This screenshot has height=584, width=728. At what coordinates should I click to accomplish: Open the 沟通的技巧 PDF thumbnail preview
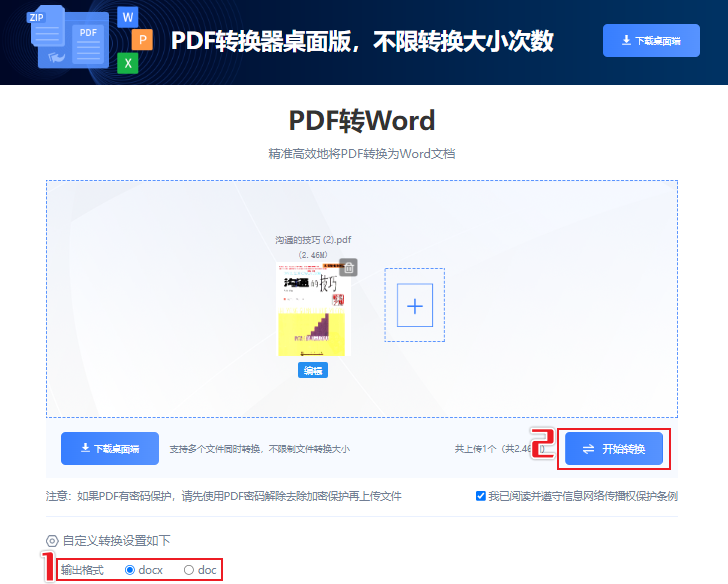(312, 309)
